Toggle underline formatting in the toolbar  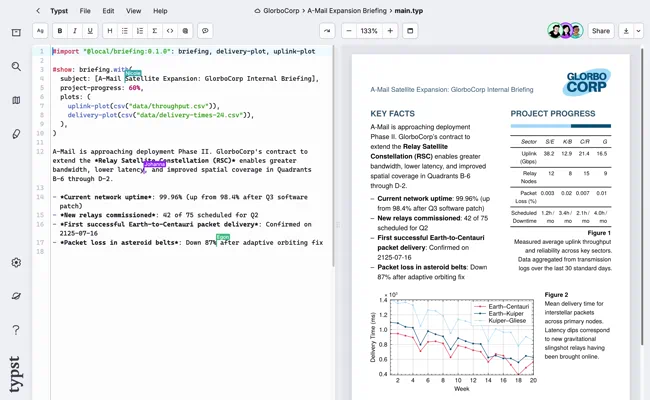pyautogui.click(x=91, y=31)
